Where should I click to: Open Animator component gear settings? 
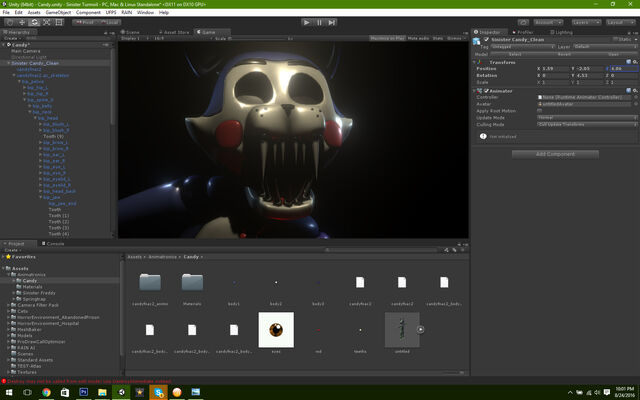click(x=635, y=91)
